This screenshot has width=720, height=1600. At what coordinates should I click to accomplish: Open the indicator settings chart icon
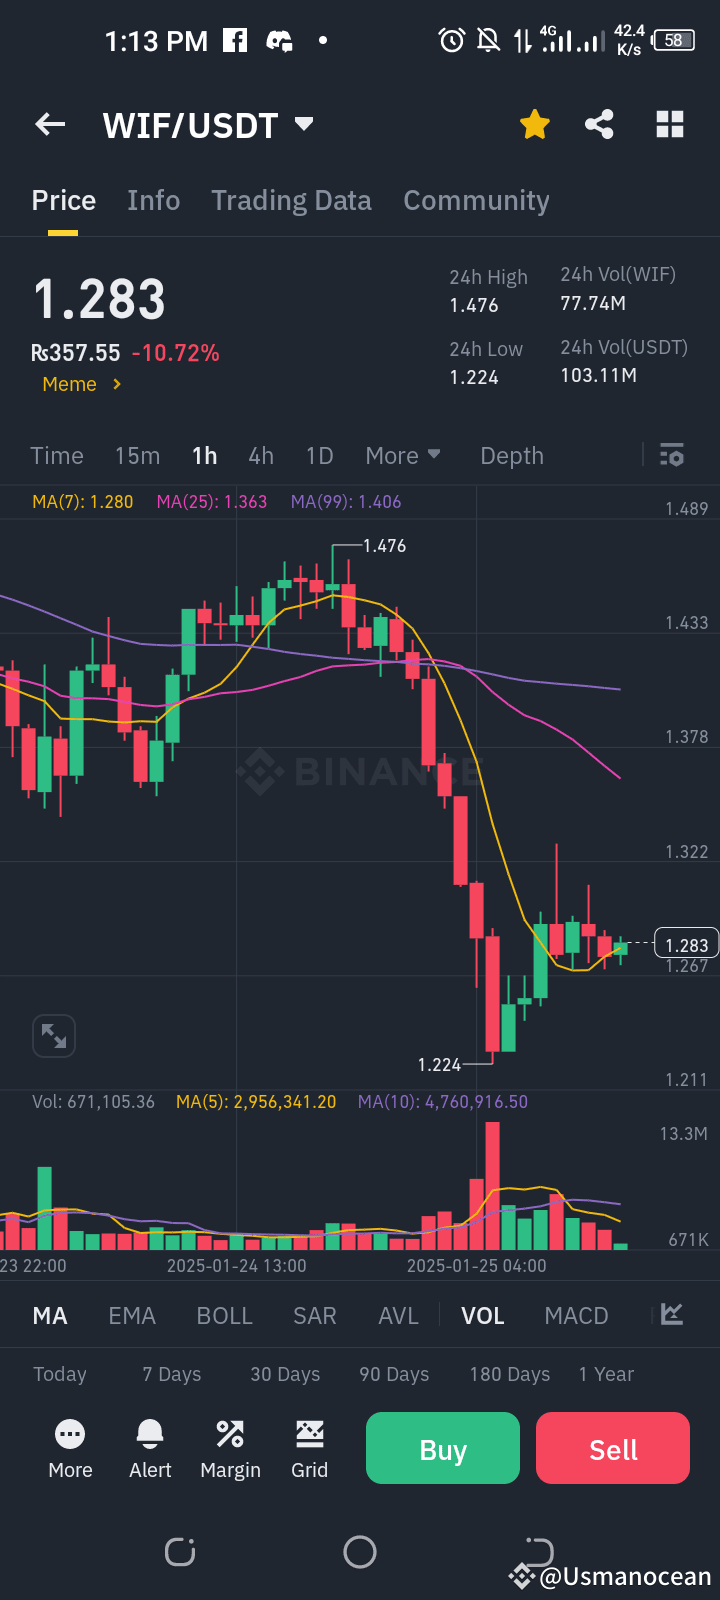click(x=672, y=1314)
